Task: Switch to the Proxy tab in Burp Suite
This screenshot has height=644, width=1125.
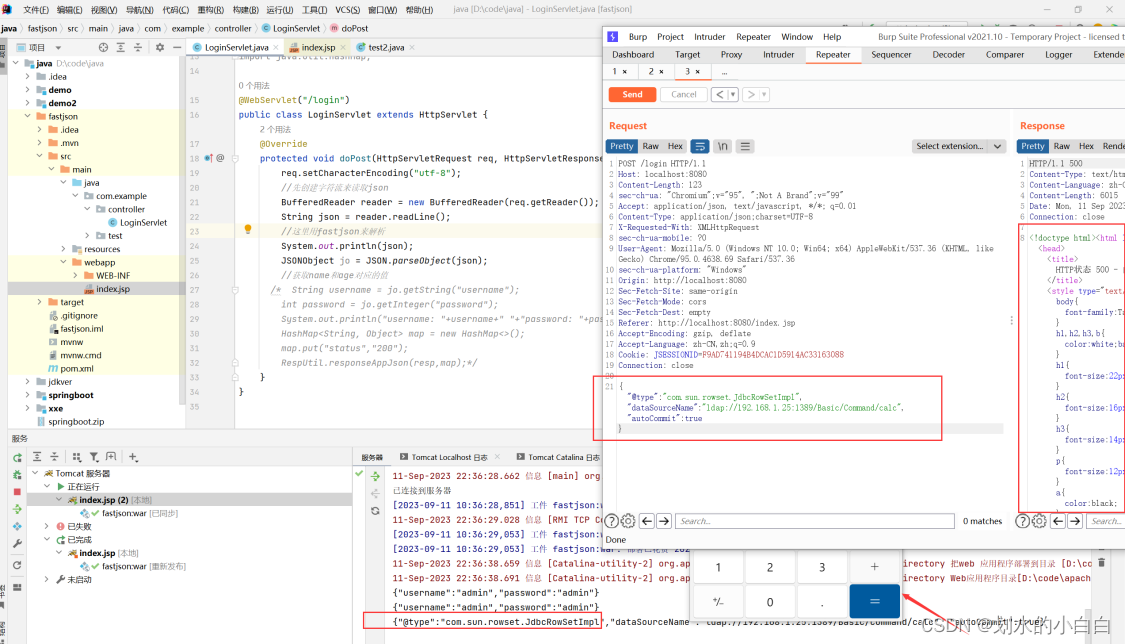Action: 731,55
